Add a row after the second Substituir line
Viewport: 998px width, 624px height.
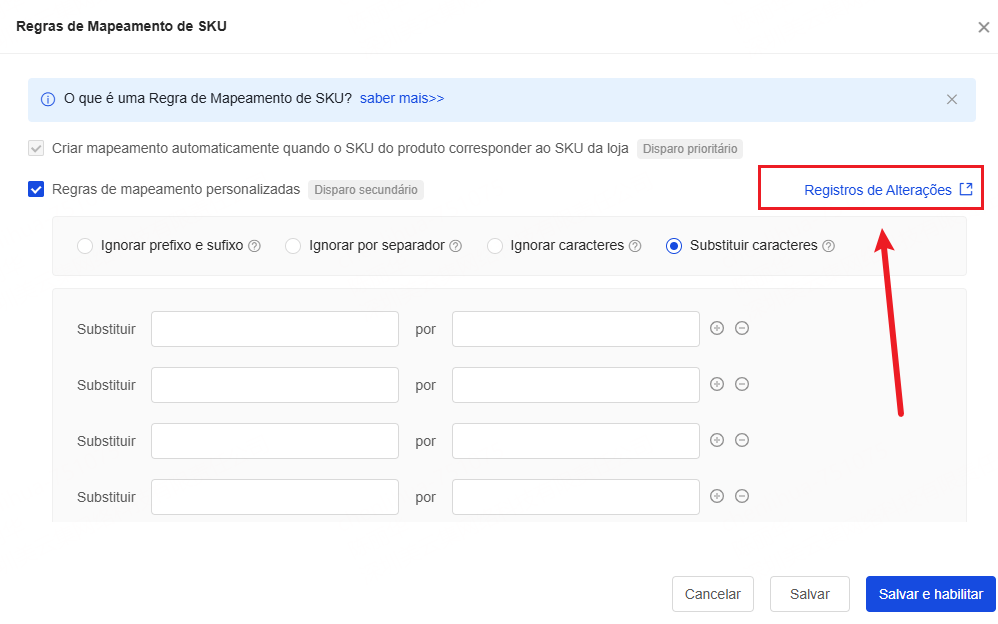coord(717,385)
